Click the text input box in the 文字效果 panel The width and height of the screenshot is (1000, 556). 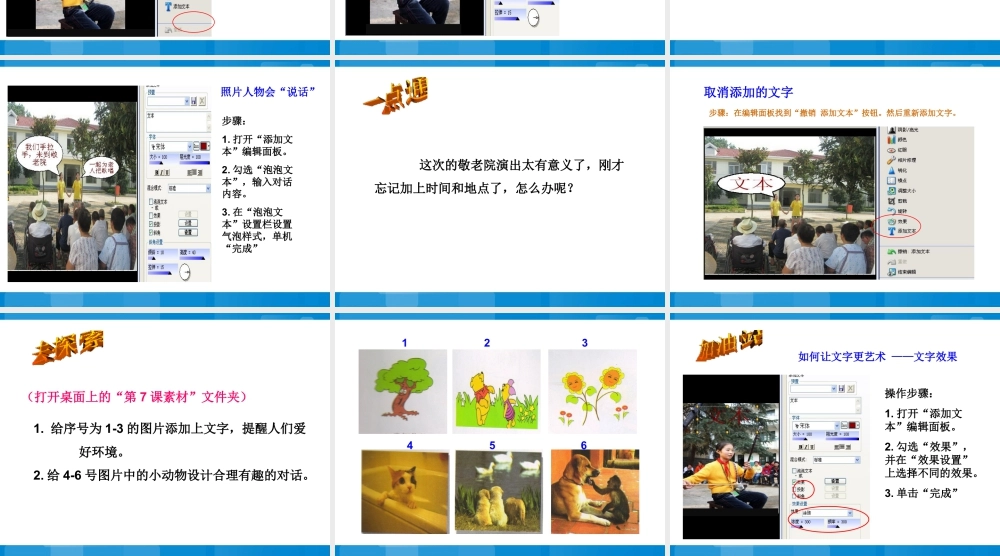tap(825, 406)
